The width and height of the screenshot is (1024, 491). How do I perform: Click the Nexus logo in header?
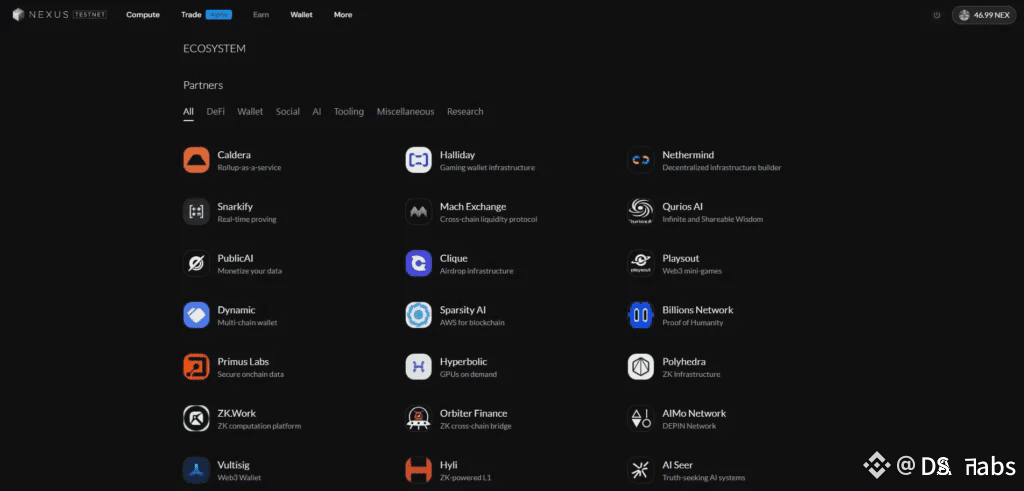pos(40,14)
